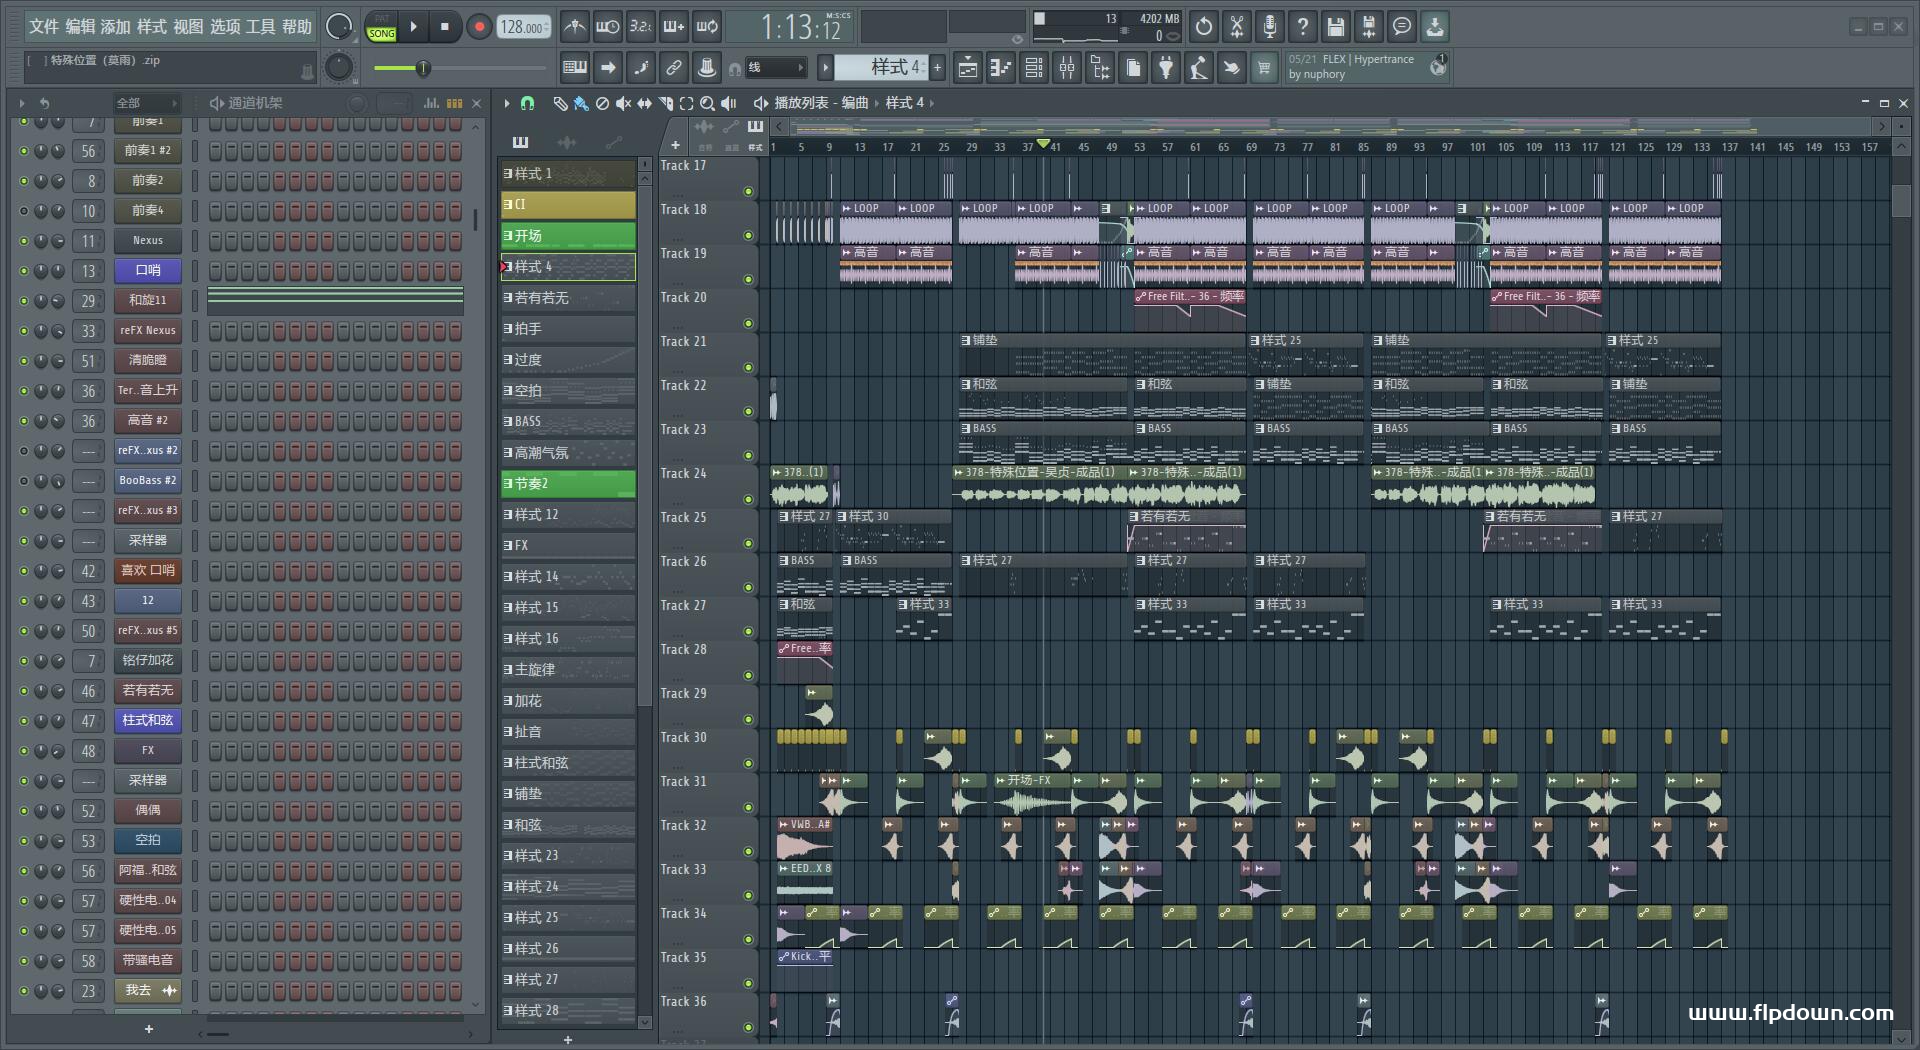1920x1050 pixels.
Task: Select the mute tool in playlist toolbar
Action: pos(623,103)
